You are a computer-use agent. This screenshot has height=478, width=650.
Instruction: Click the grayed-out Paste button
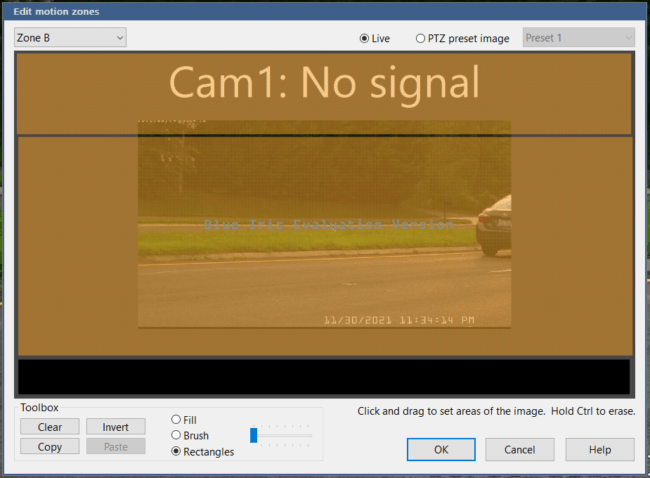[x=116, y=446]
